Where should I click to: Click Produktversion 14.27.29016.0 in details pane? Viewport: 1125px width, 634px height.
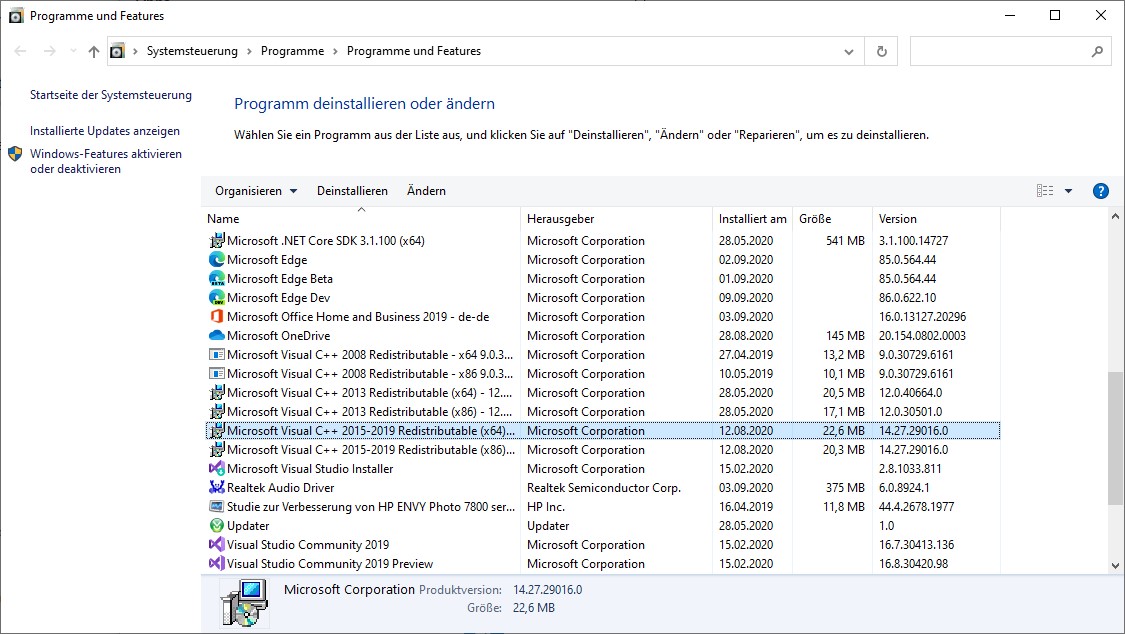[547, 590]
